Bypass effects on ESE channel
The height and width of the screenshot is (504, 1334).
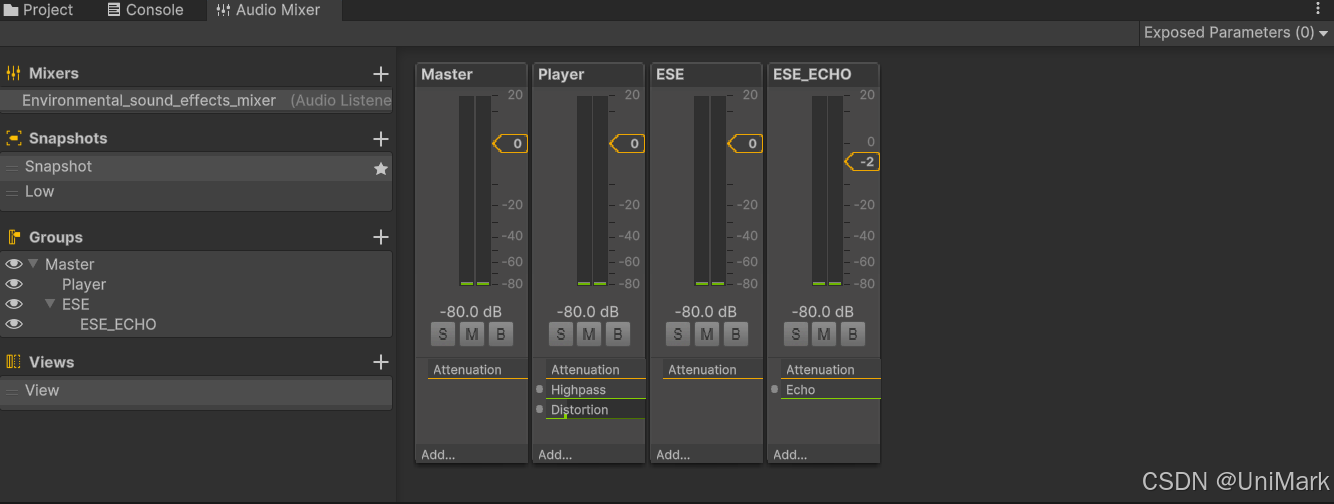pos(735,334)
